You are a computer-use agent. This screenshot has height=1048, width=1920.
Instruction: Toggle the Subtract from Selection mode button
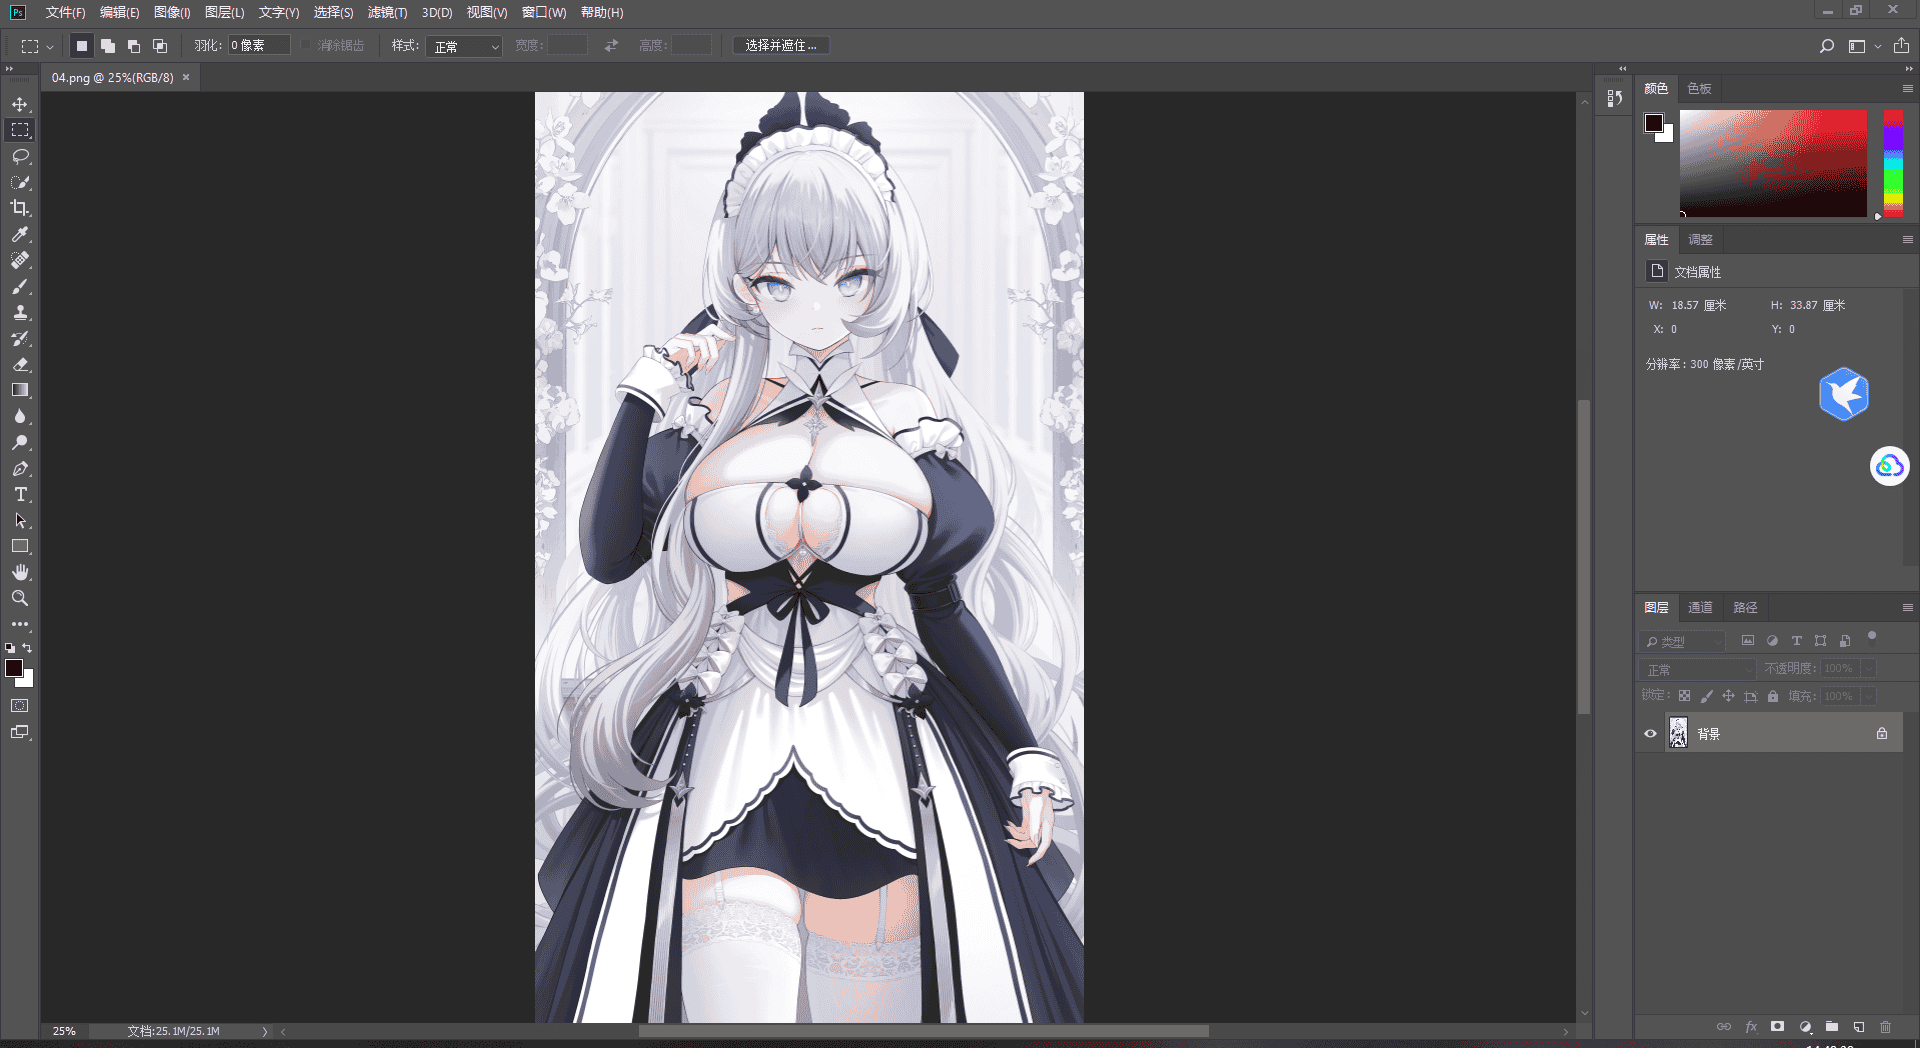pos(134,46)
